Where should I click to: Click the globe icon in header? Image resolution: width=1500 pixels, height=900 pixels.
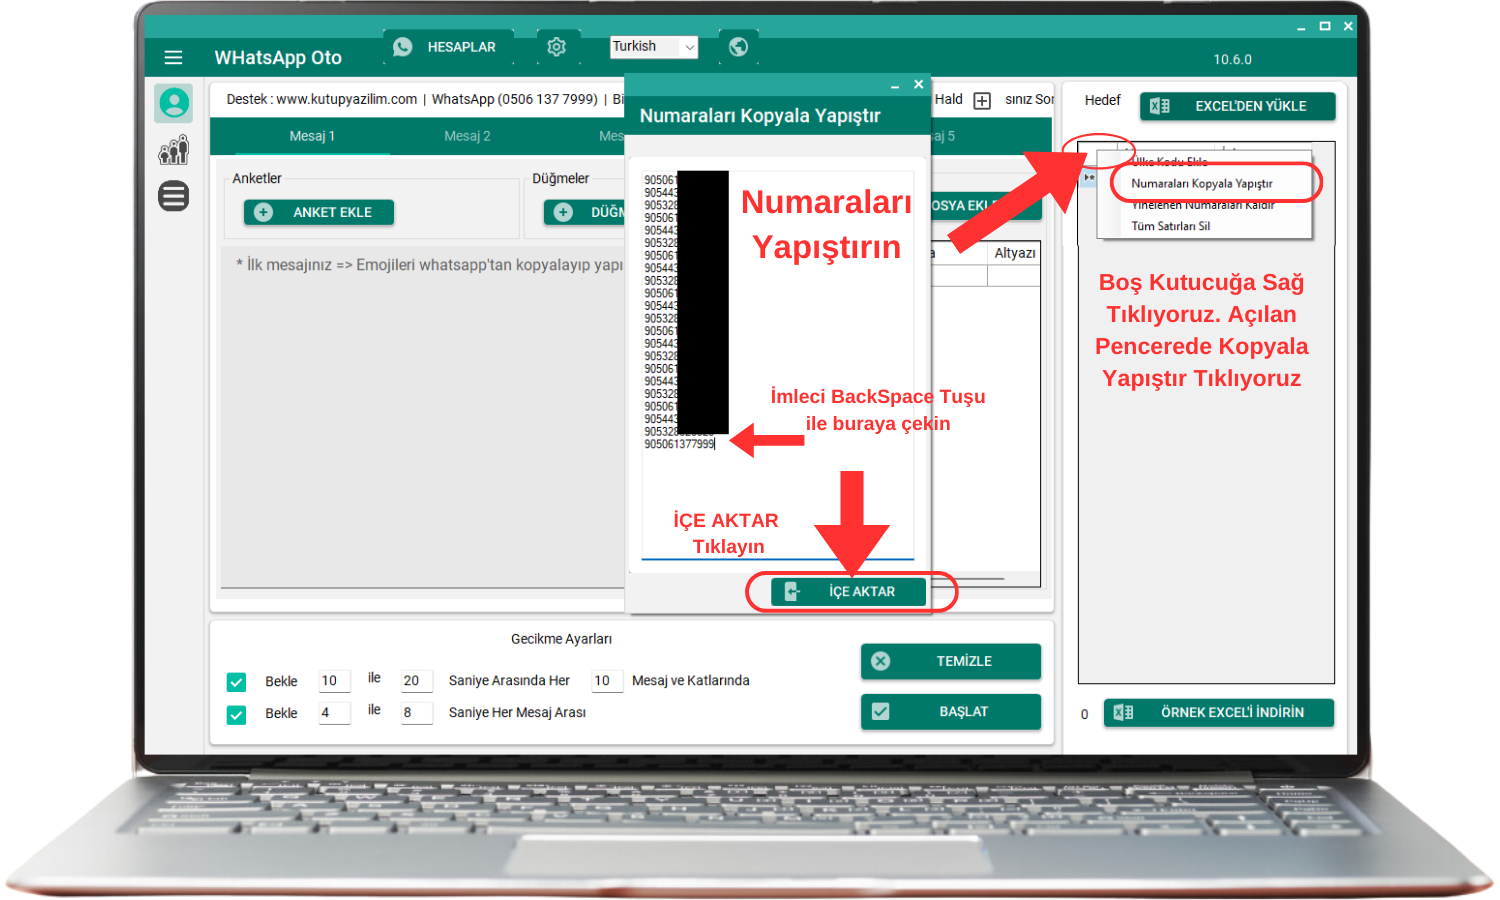click(738, 47)
